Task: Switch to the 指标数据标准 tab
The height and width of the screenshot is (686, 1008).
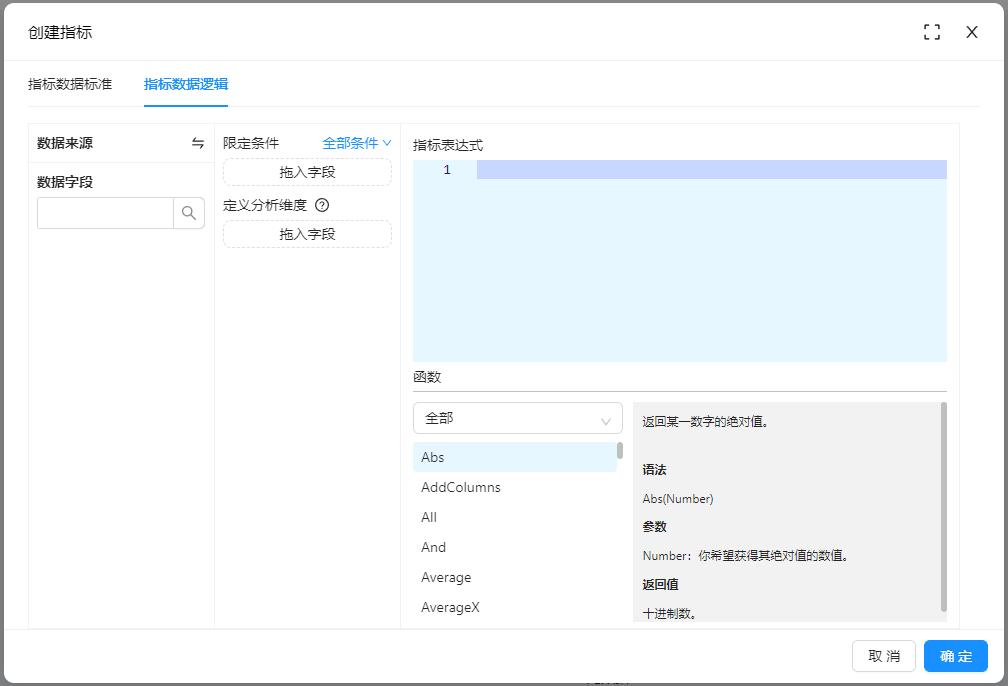Action: [70, 84]
